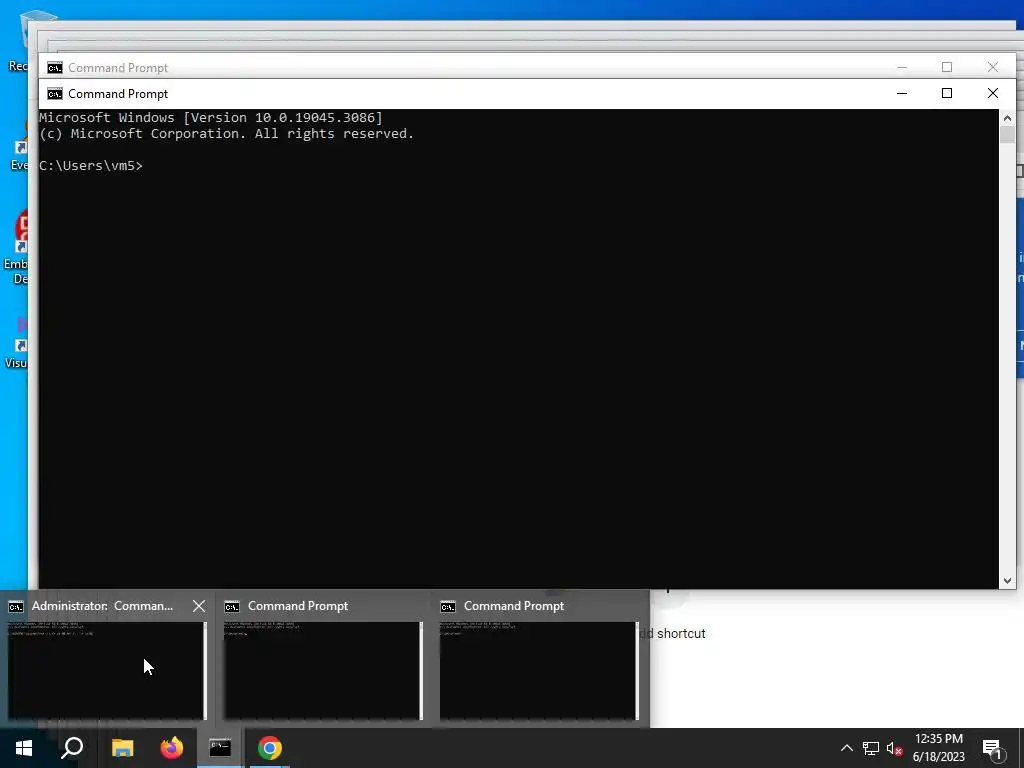Click the front Command Prompt title icon
Viewport: 1024px width, 768px height.
click(x=55, y=94)
